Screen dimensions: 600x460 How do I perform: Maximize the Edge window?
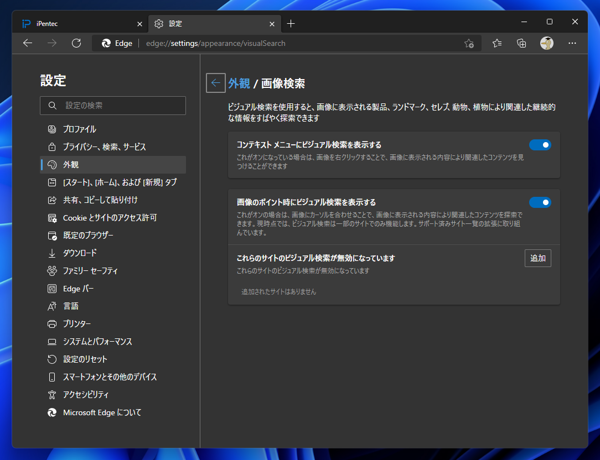(549, 22)
